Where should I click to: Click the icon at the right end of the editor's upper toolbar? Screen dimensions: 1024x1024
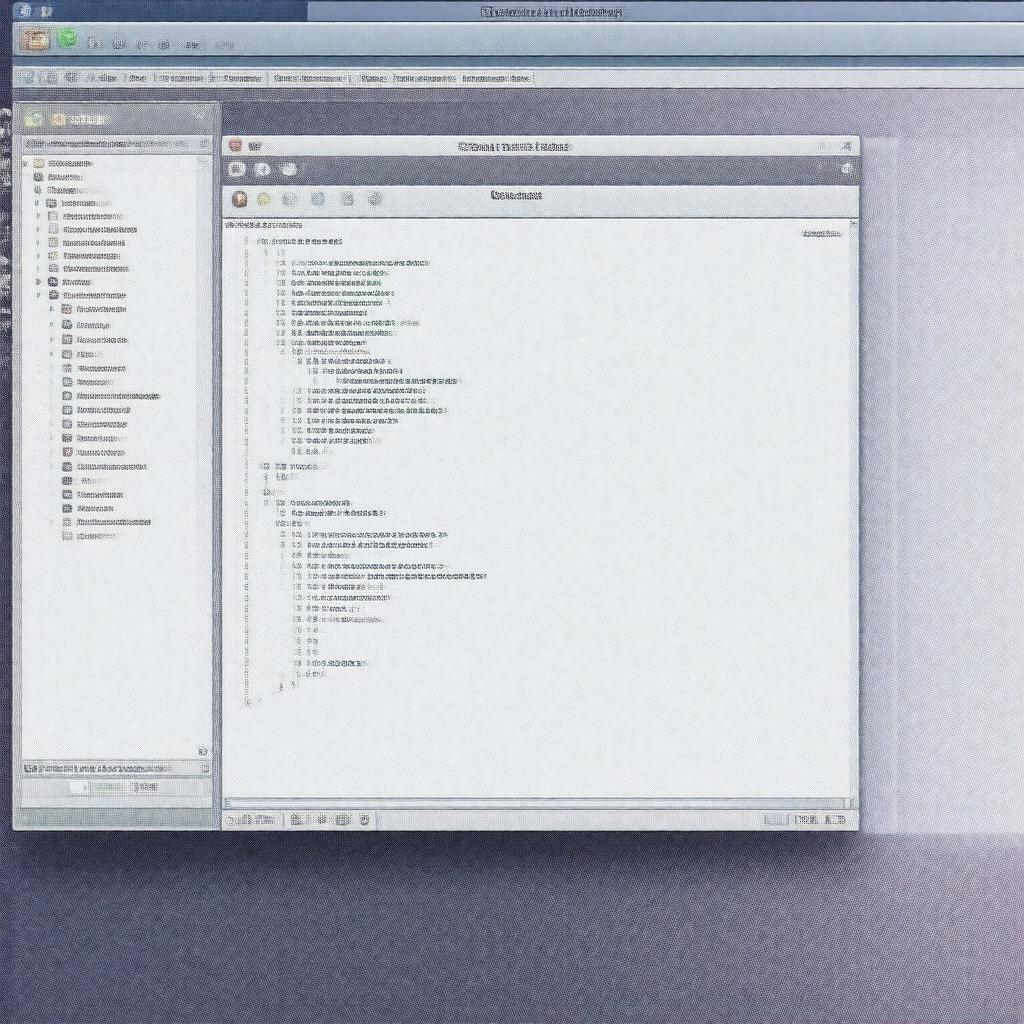(846, 170)
